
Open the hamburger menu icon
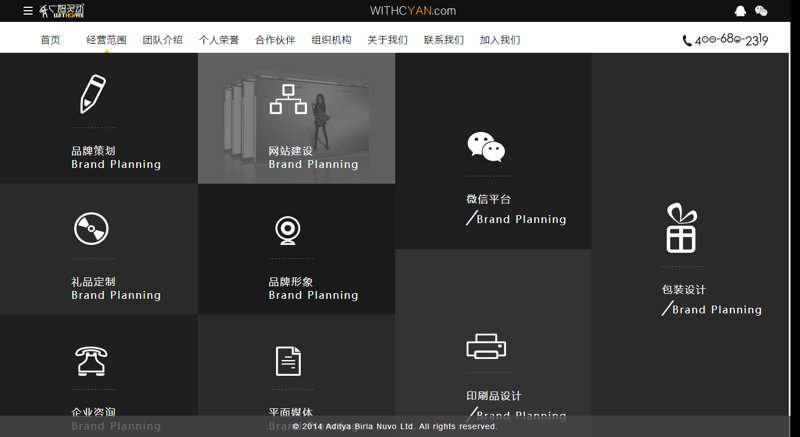(x=28, y=11)
